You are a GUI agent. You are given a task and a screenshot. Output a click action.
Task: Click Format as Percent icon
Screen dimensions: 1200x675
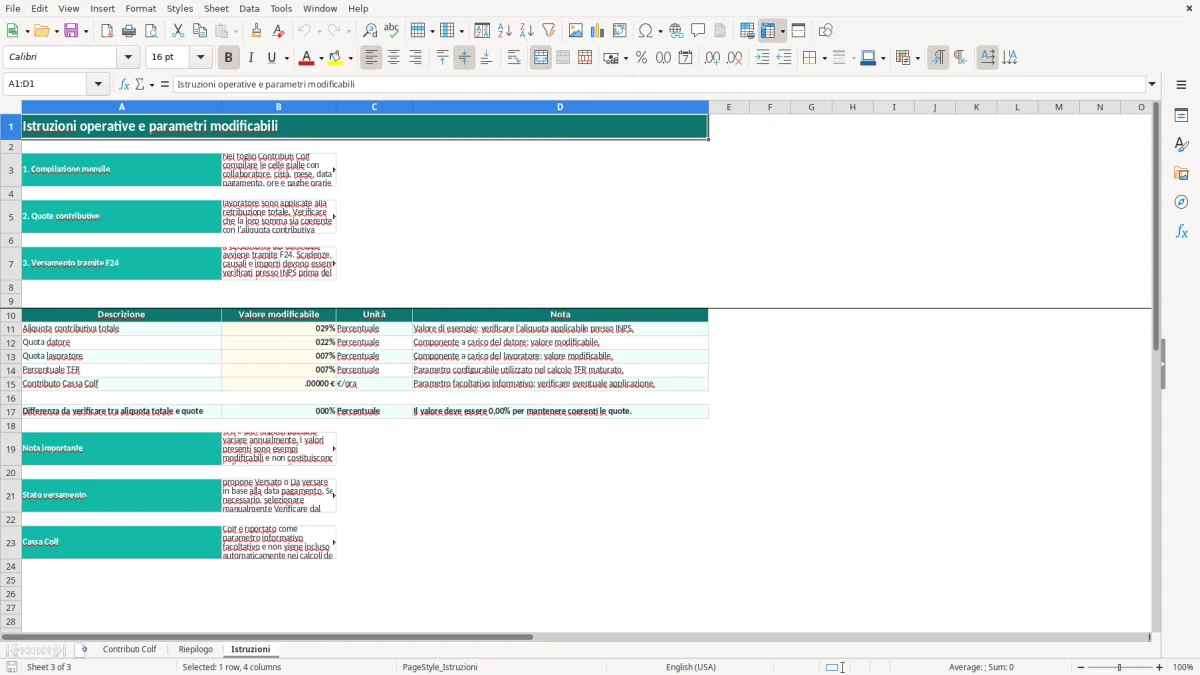(642, 58)
